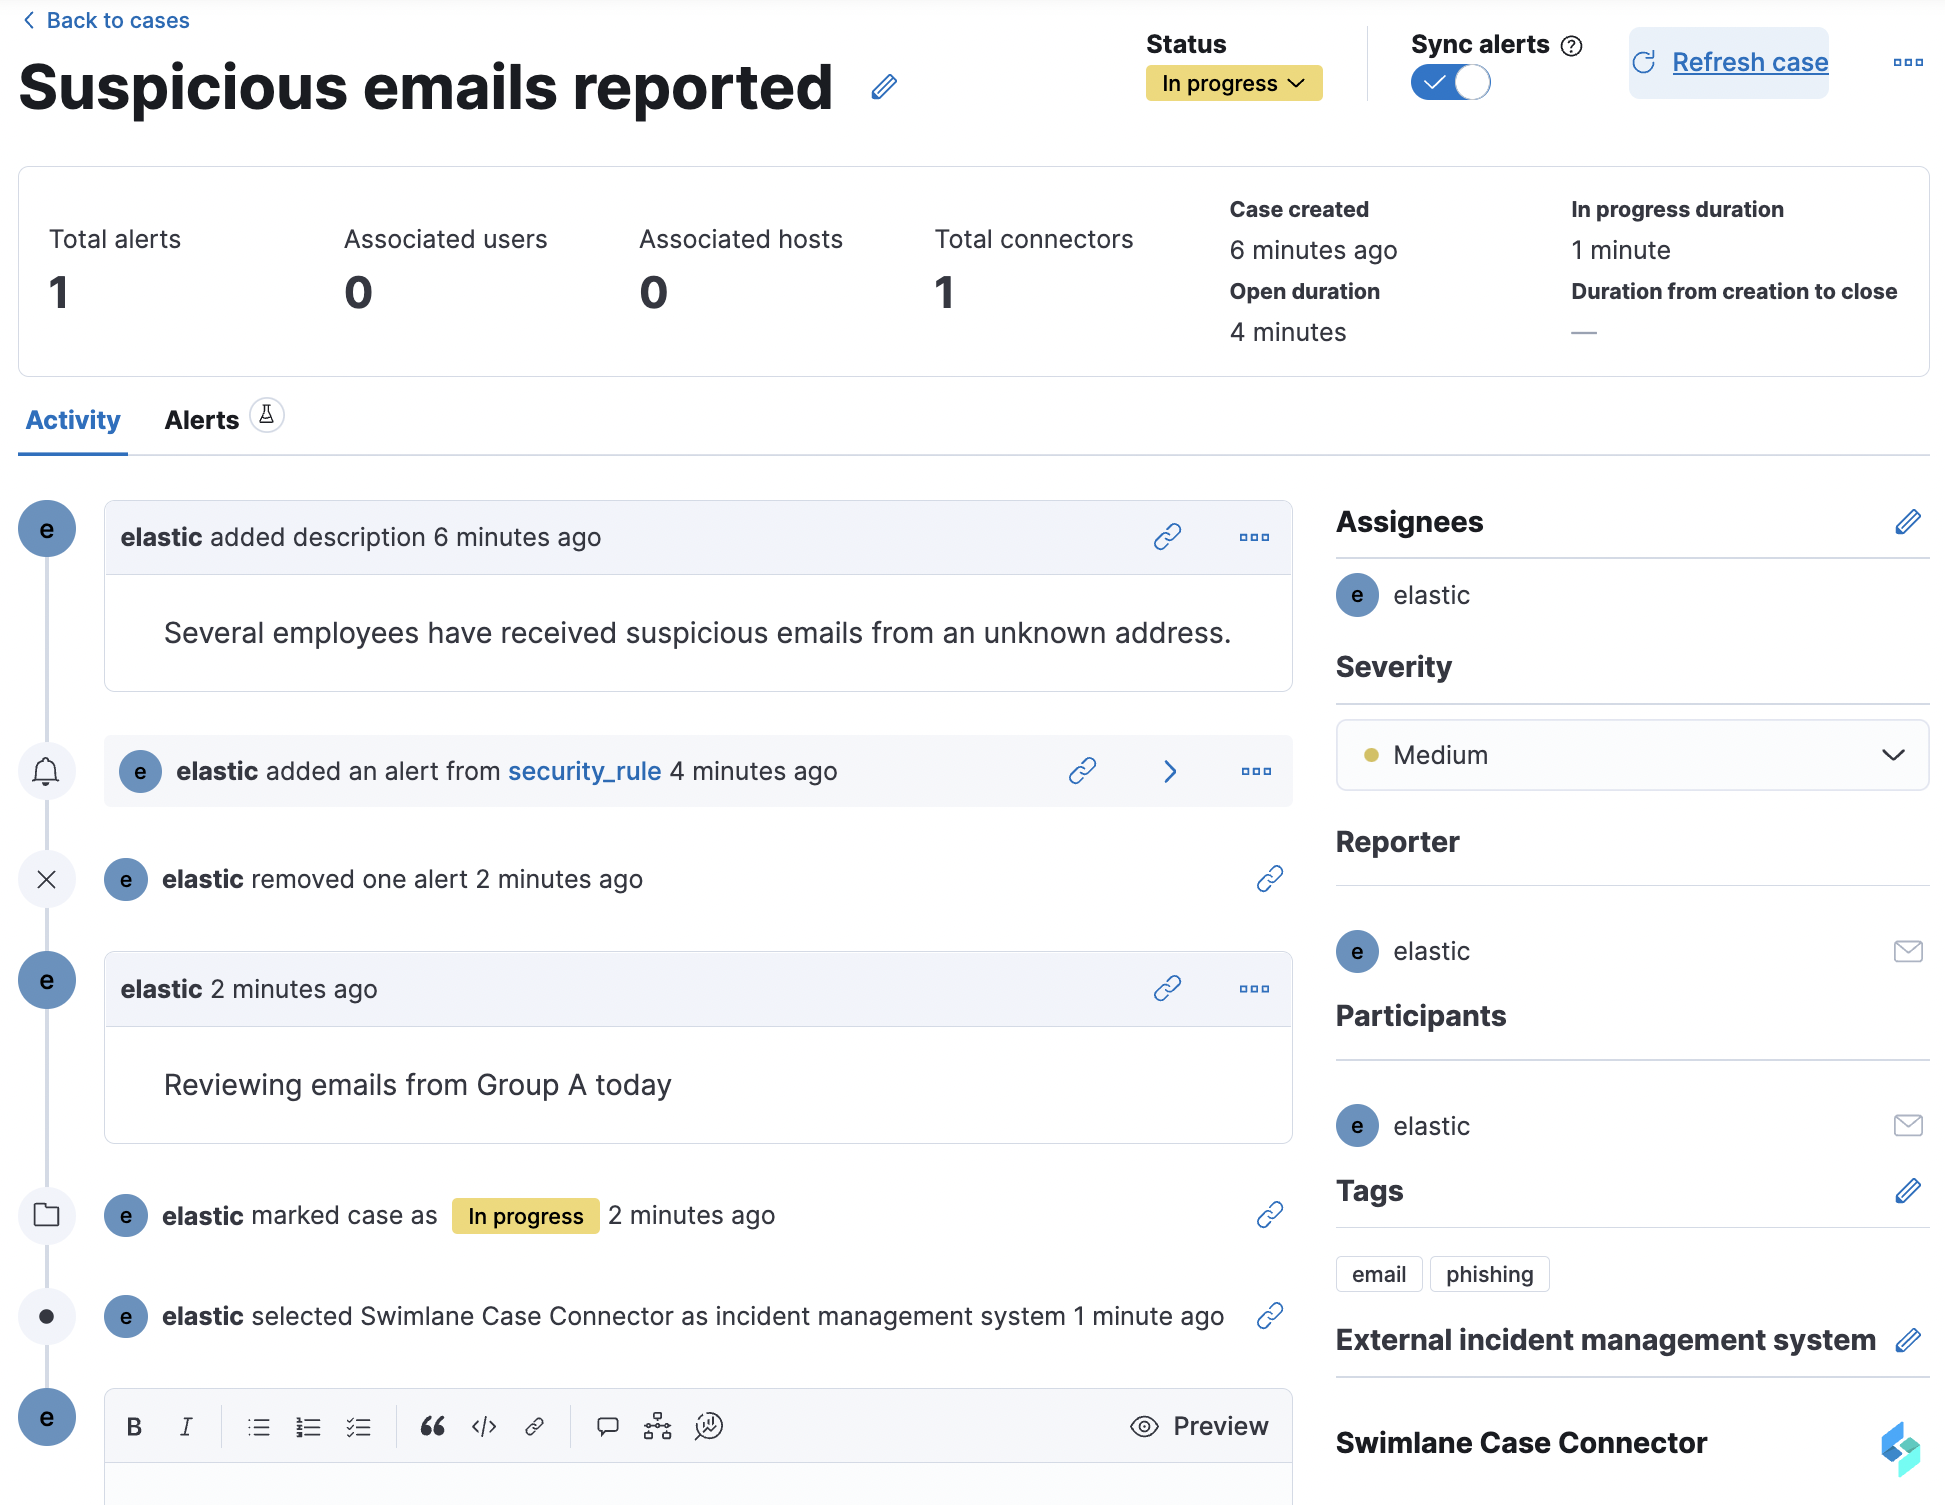
Task: Click the bold formatting button
Action: 134,1427
